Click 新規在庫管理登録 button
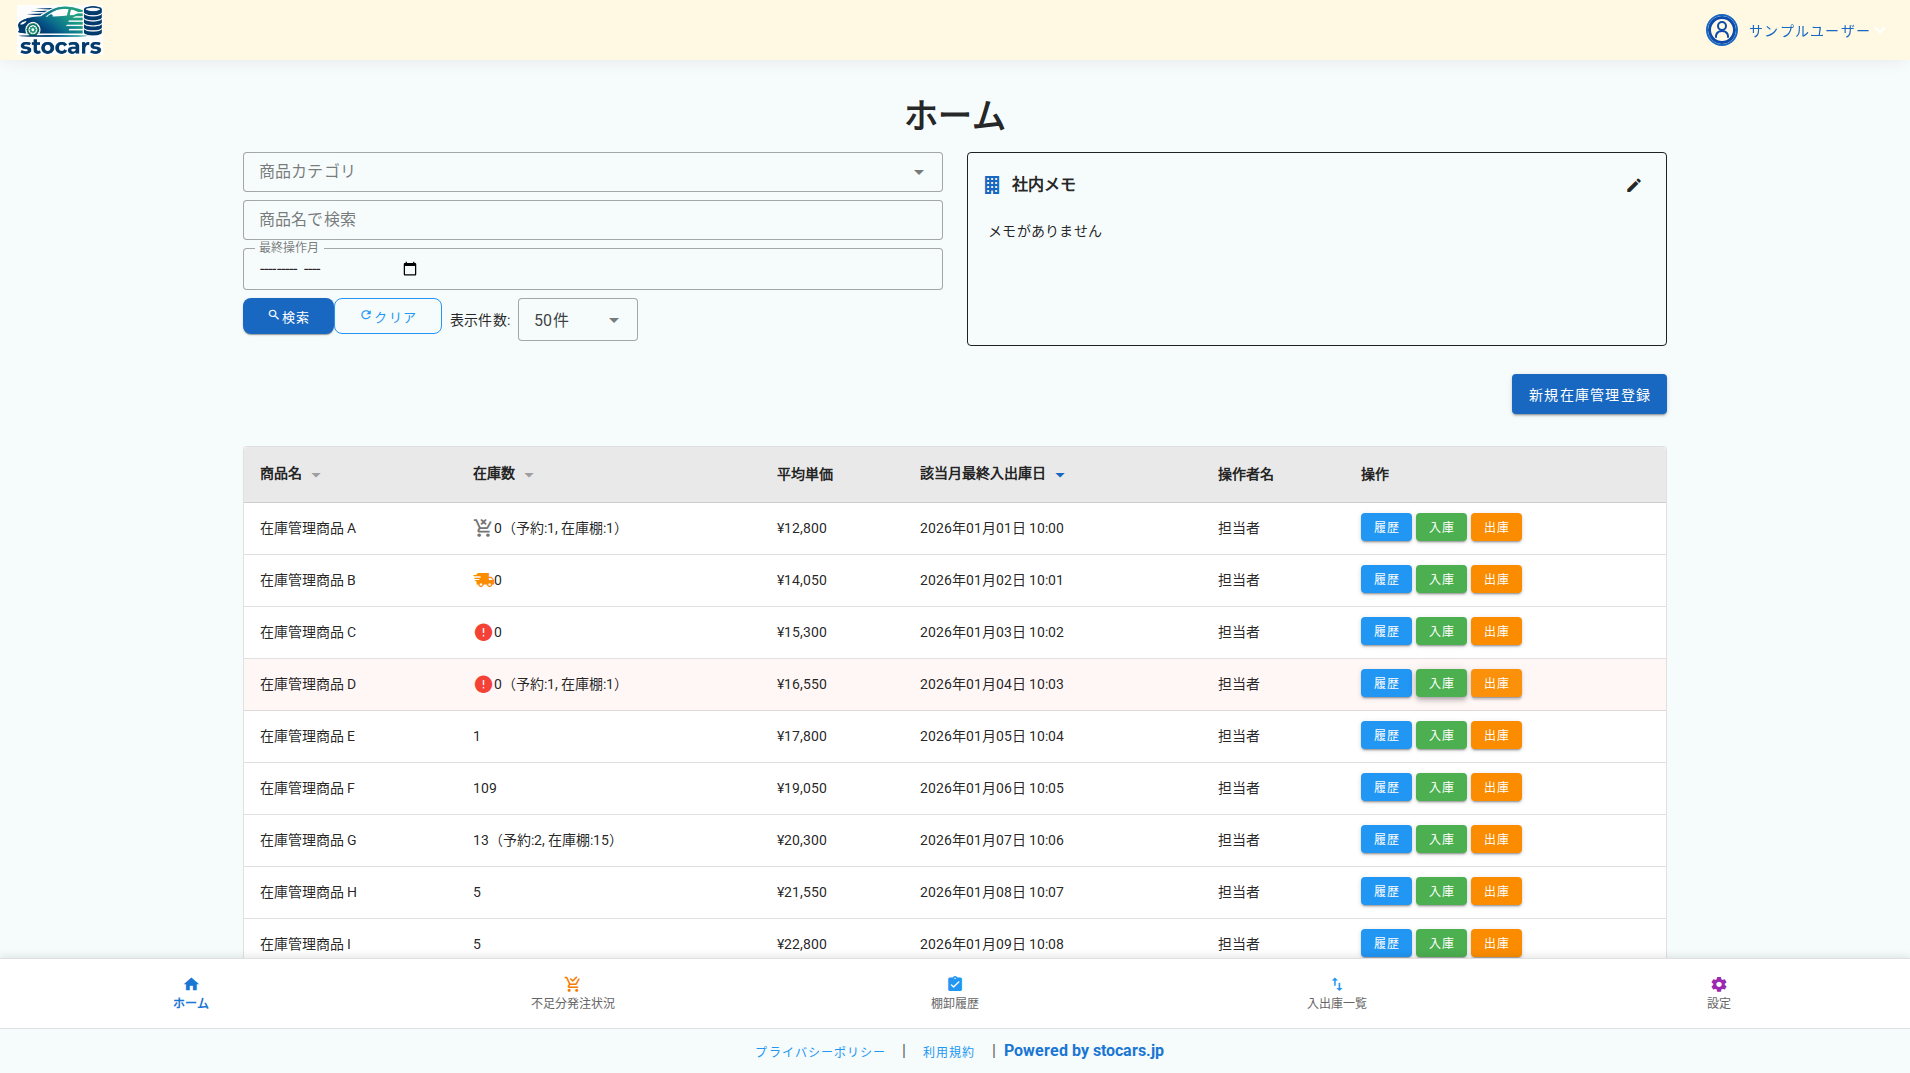The image size is (1910, 1073). pyautogui.click(x=1589, y=394)
